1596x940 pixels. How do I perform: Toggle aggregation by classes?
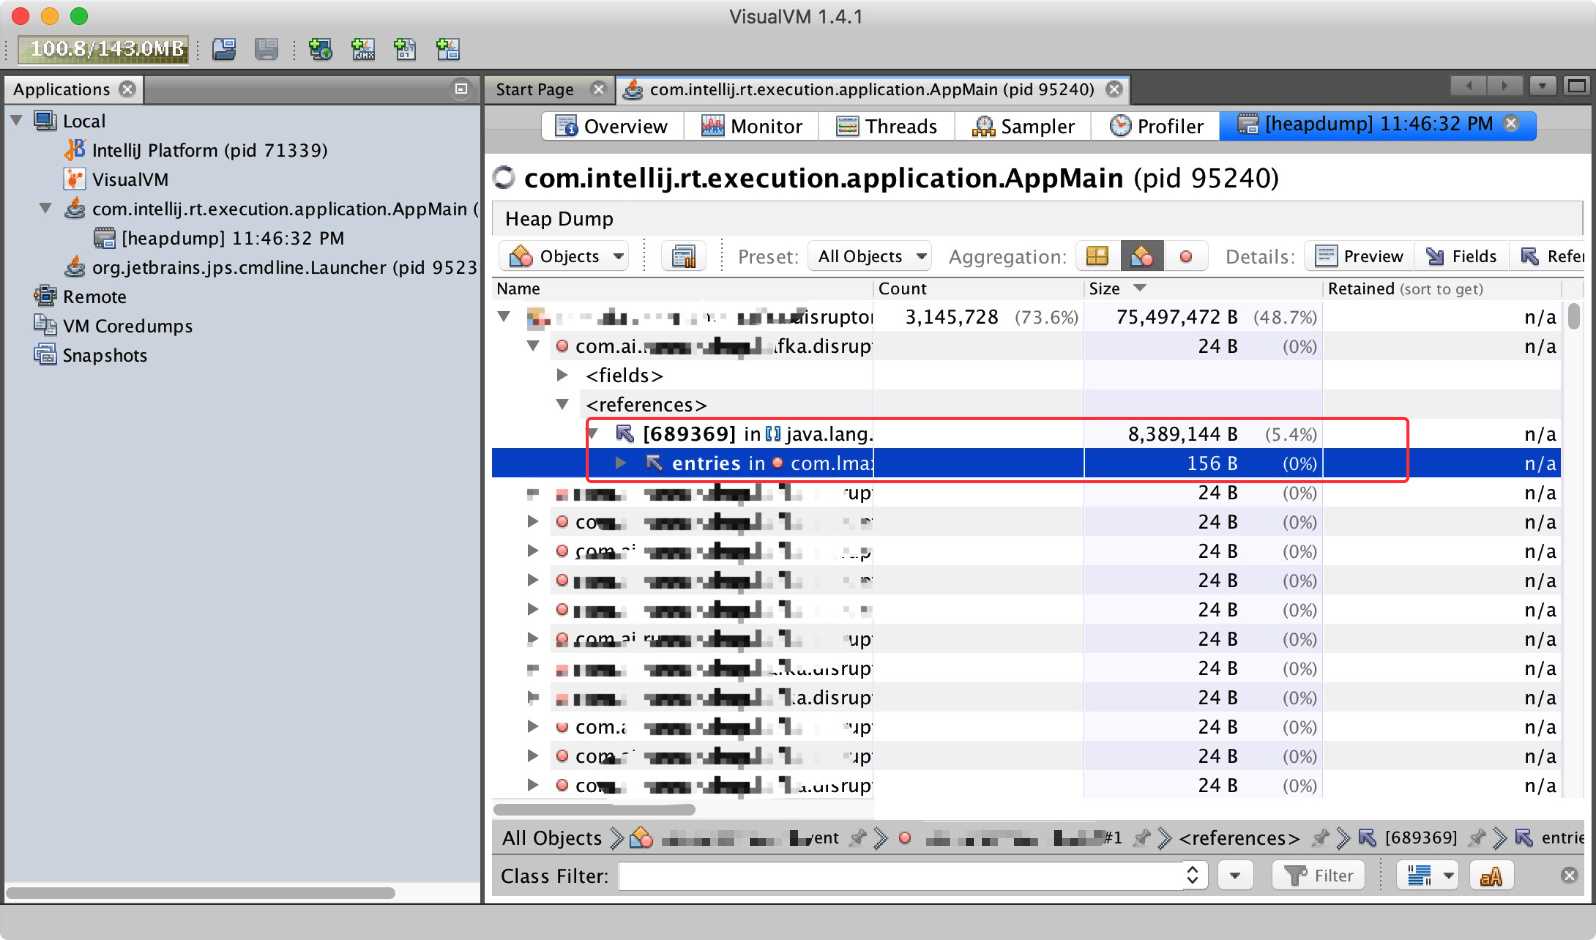pos(1141,257)
